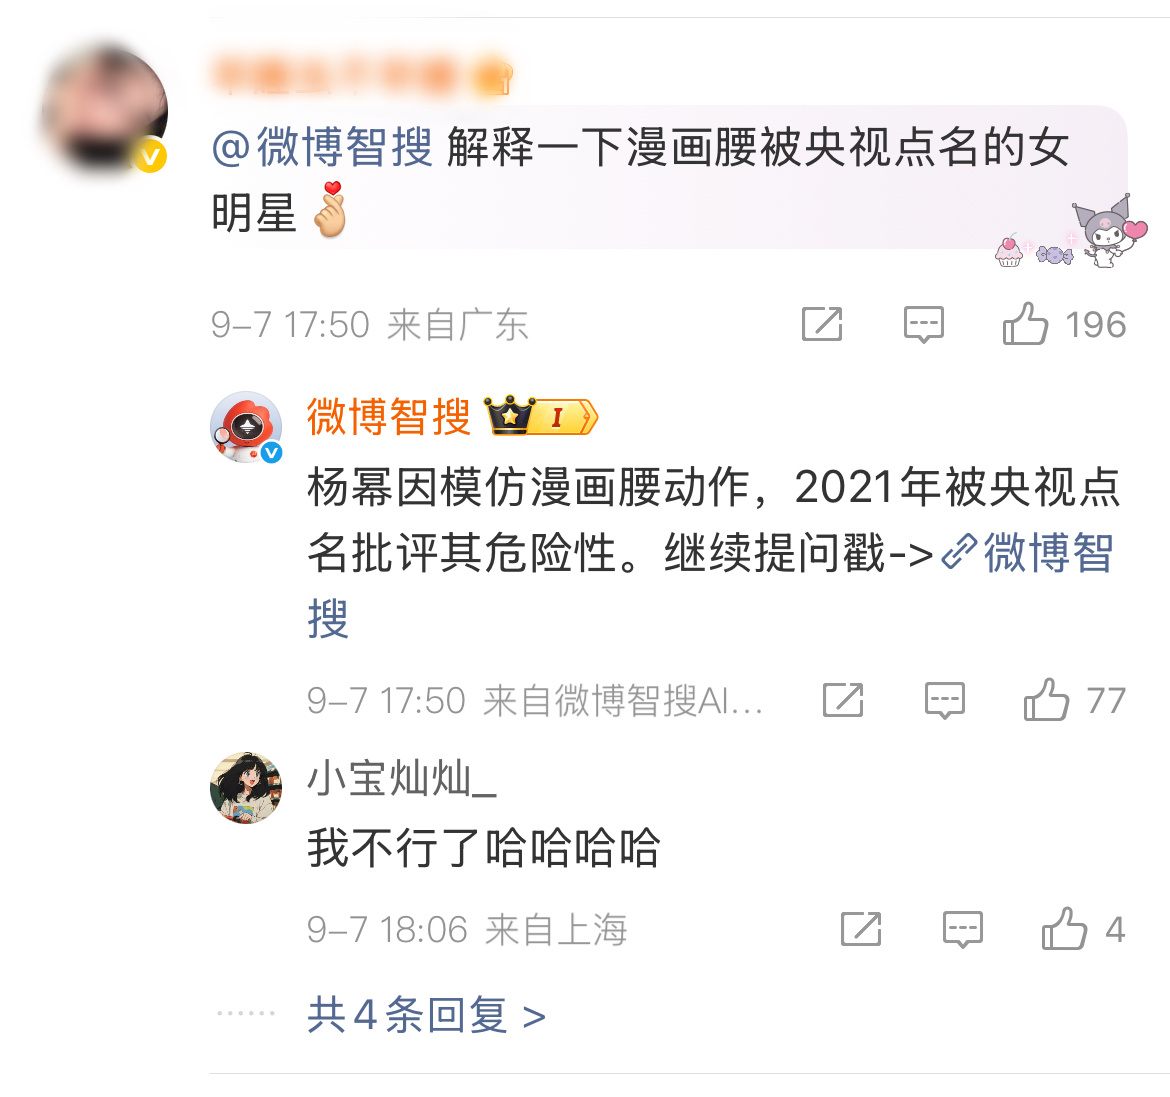Repost 小宝灿灿_'s comment using share icon
This screenshot has height=1097, width=1170.
(x=860, y=929)
